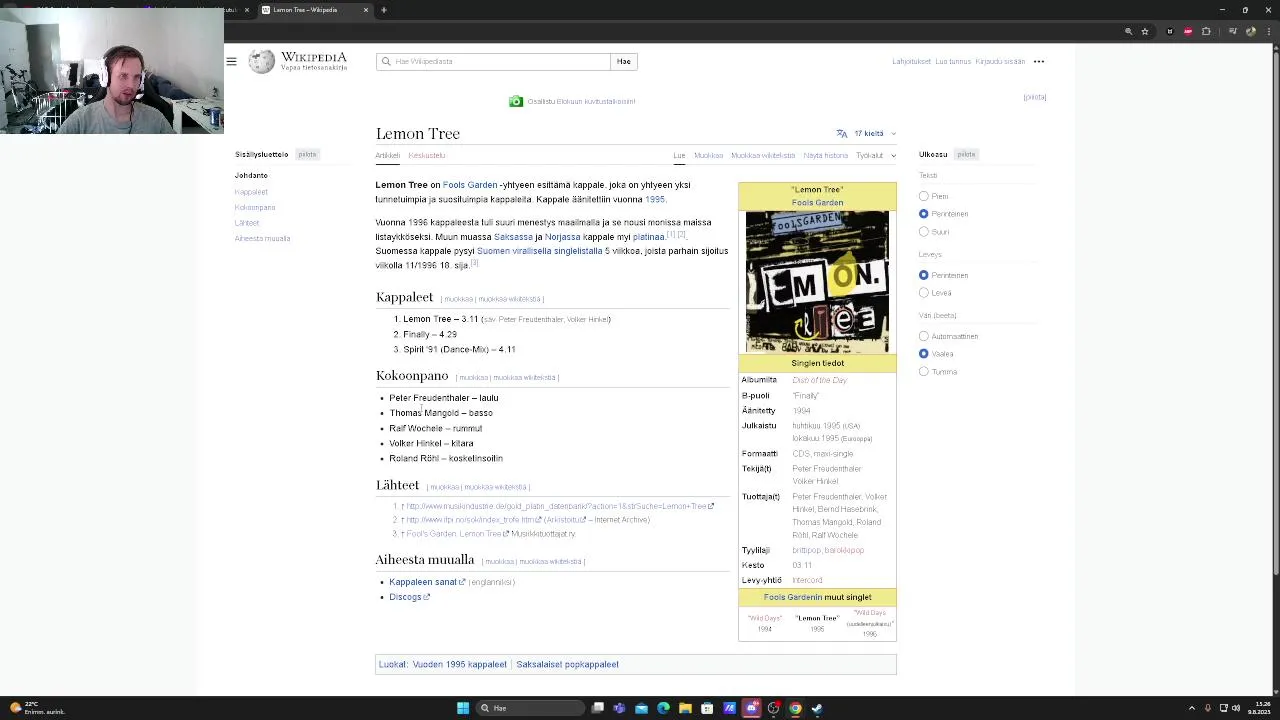The height and width of the screenshot is (720, 1280).
Task: Click the Chrome icon in the taskbar
Action: (795, 708)
